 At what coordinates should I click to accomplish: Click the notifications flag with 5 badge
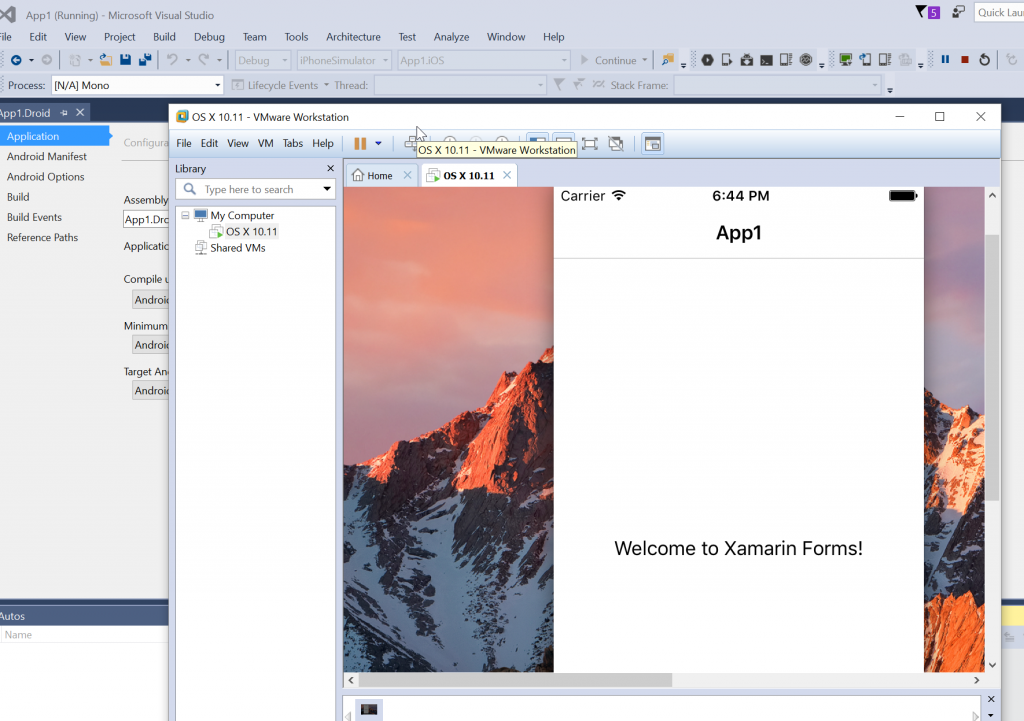(x=928, y=12)
